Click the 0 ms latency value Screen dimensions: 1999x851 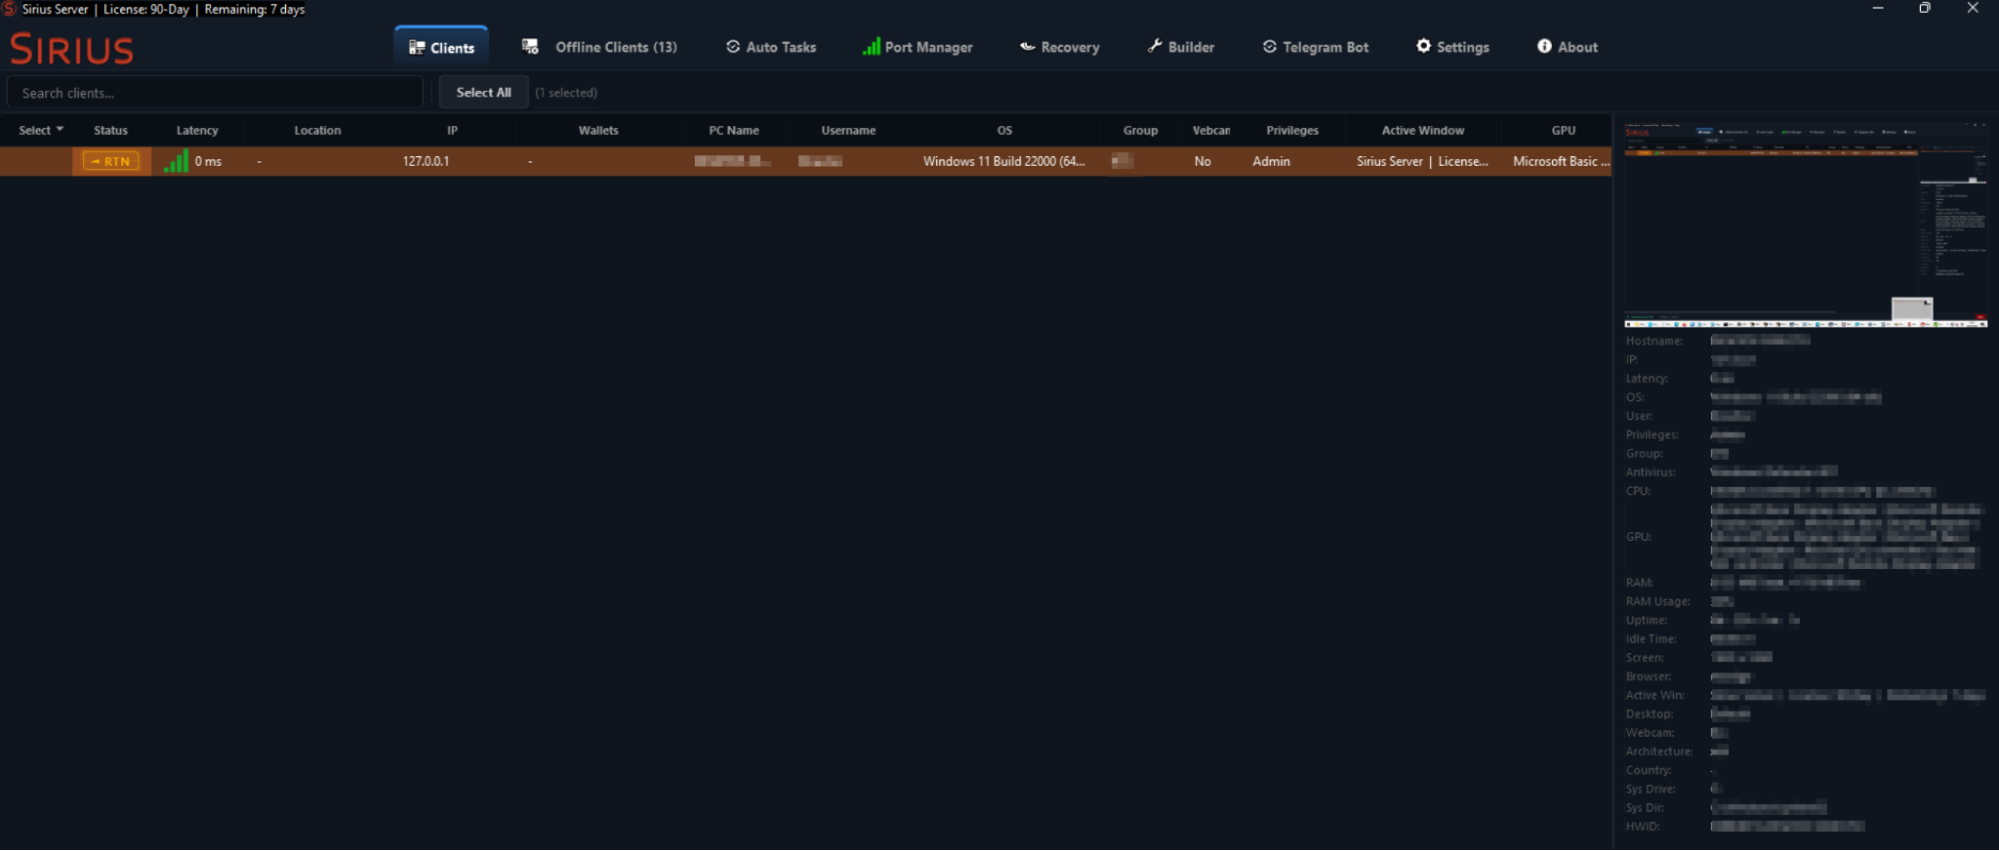click(x=208, y=161)
